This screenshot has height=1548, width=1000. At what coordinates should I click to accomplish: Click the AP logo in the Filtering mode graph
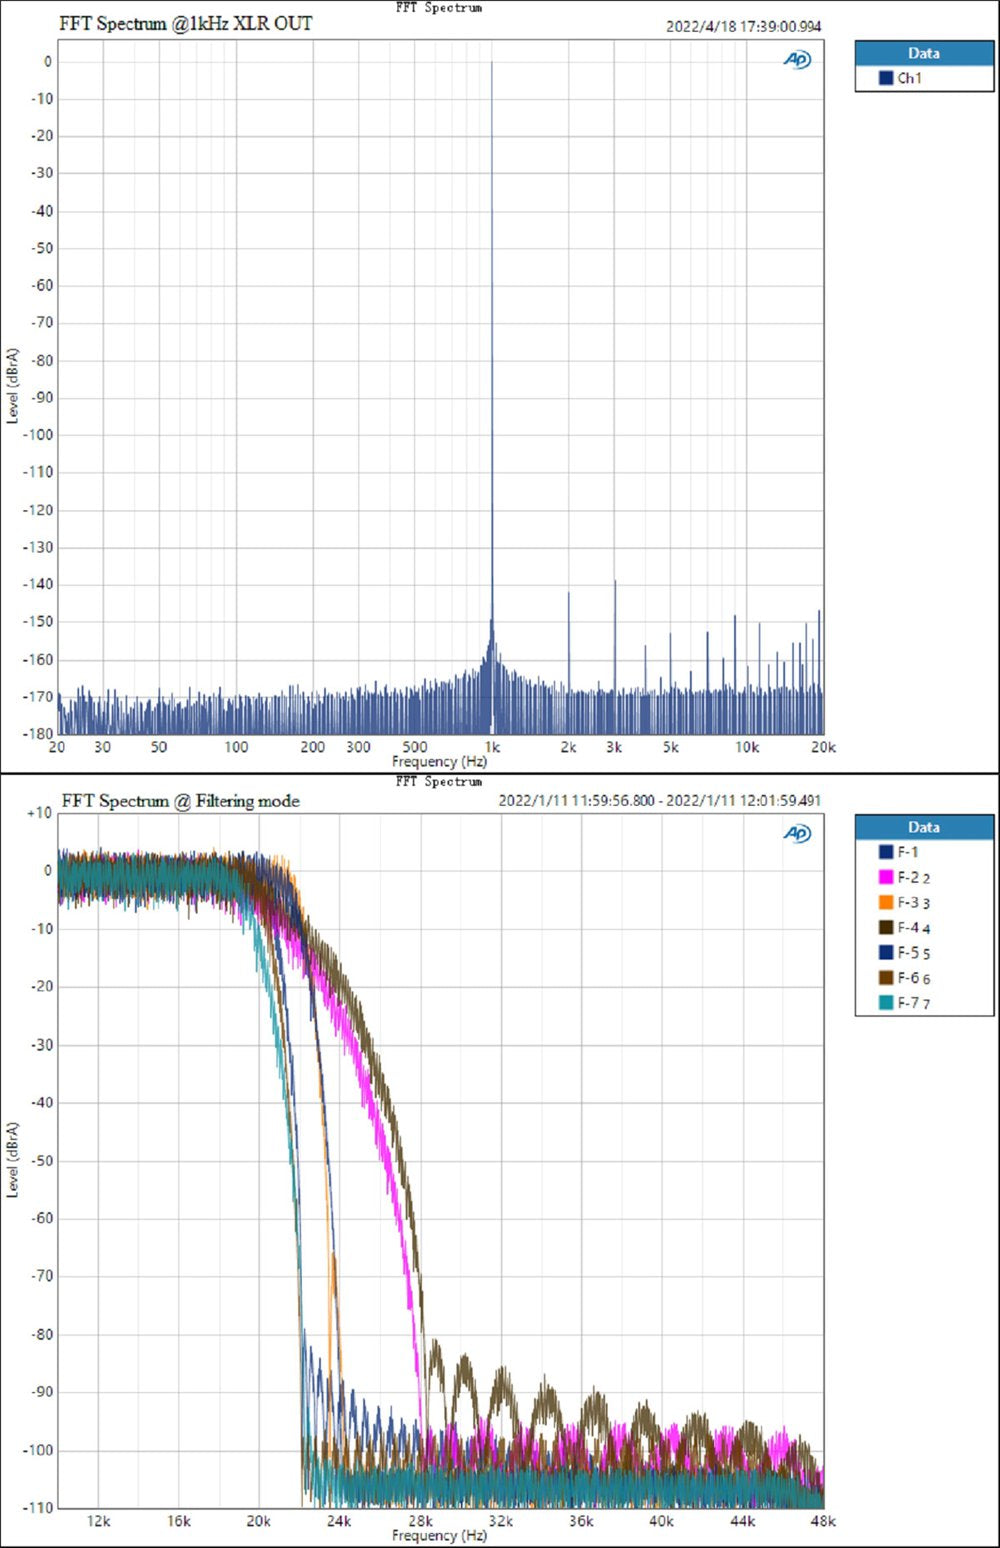click(x=797, y=833)
